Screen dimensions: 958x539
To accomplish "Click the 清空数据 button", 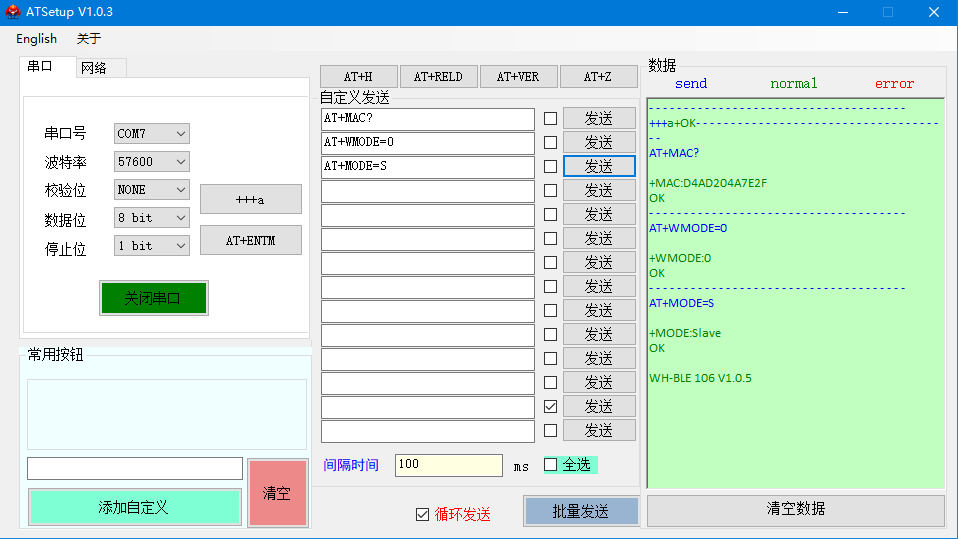I will (x=795, y=509).
